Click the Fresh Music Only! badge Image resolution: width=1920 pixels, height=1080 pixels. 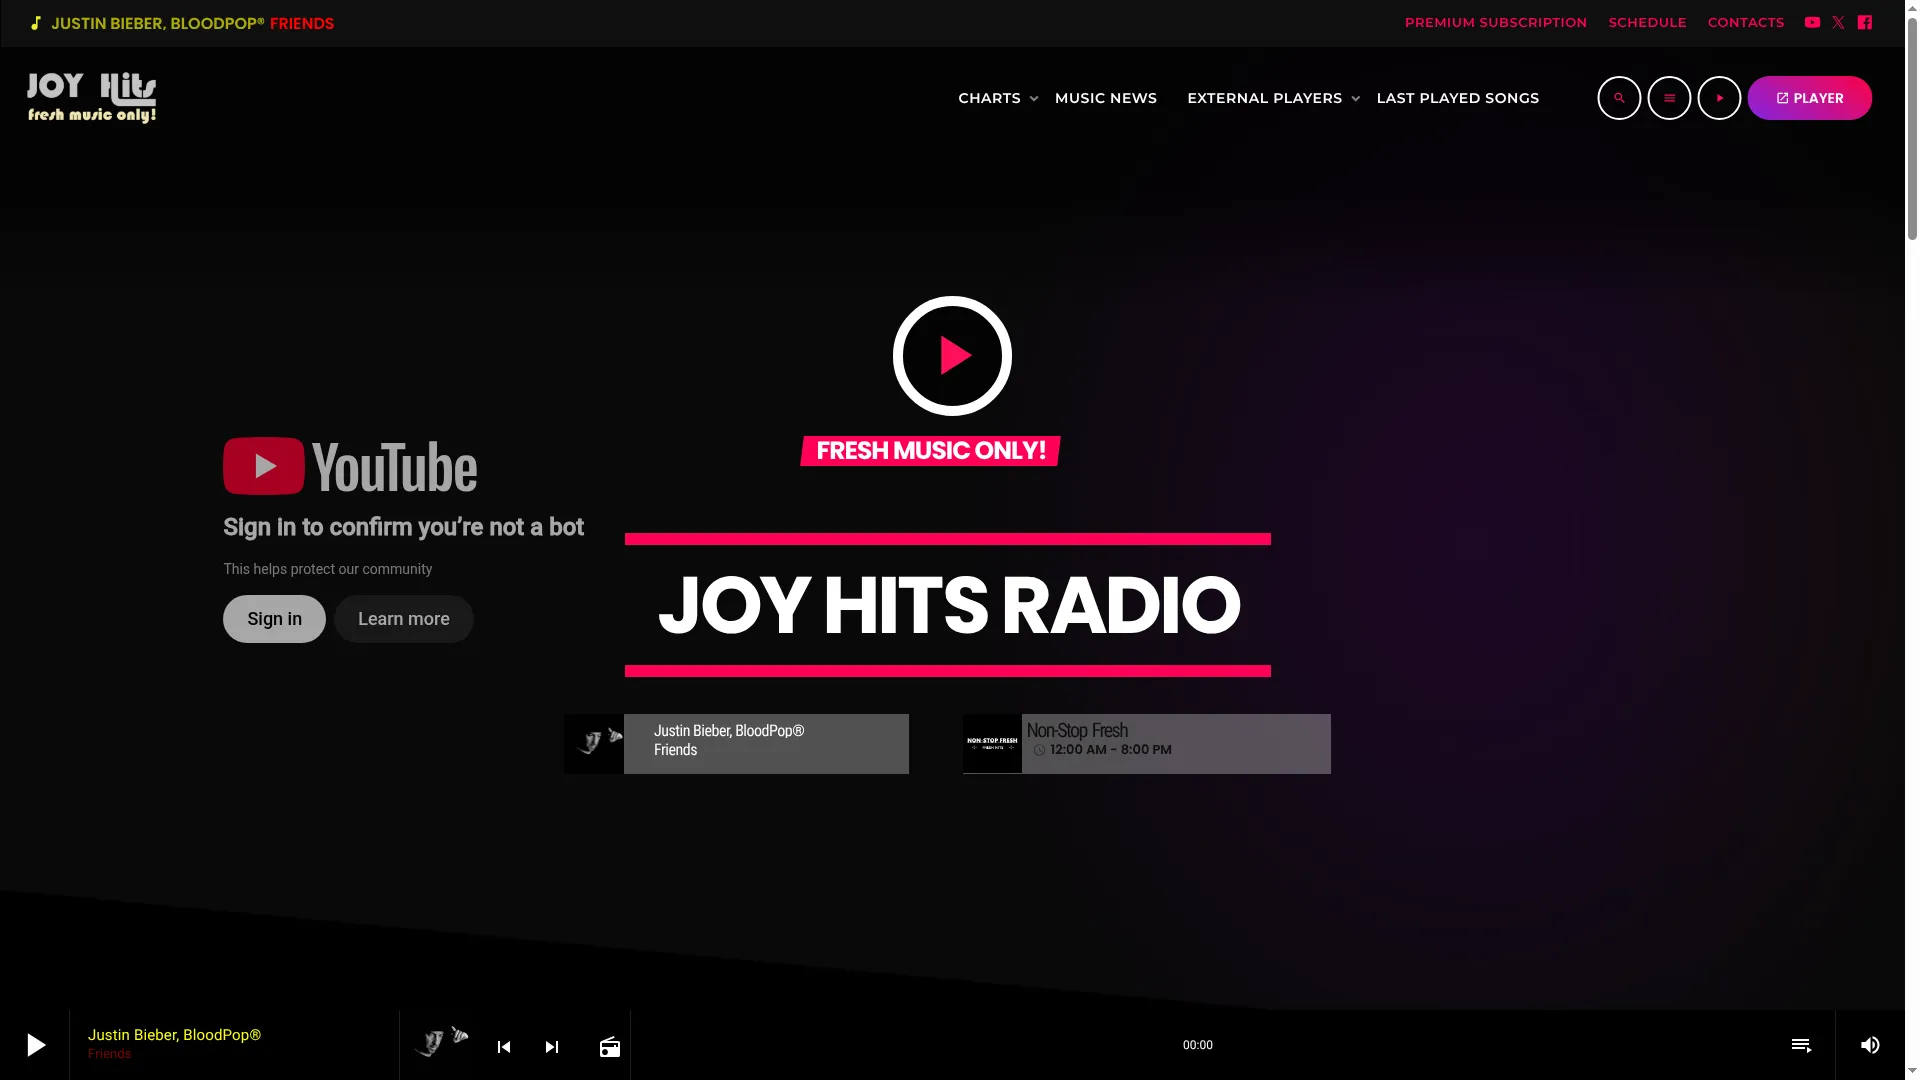[931, 451]
